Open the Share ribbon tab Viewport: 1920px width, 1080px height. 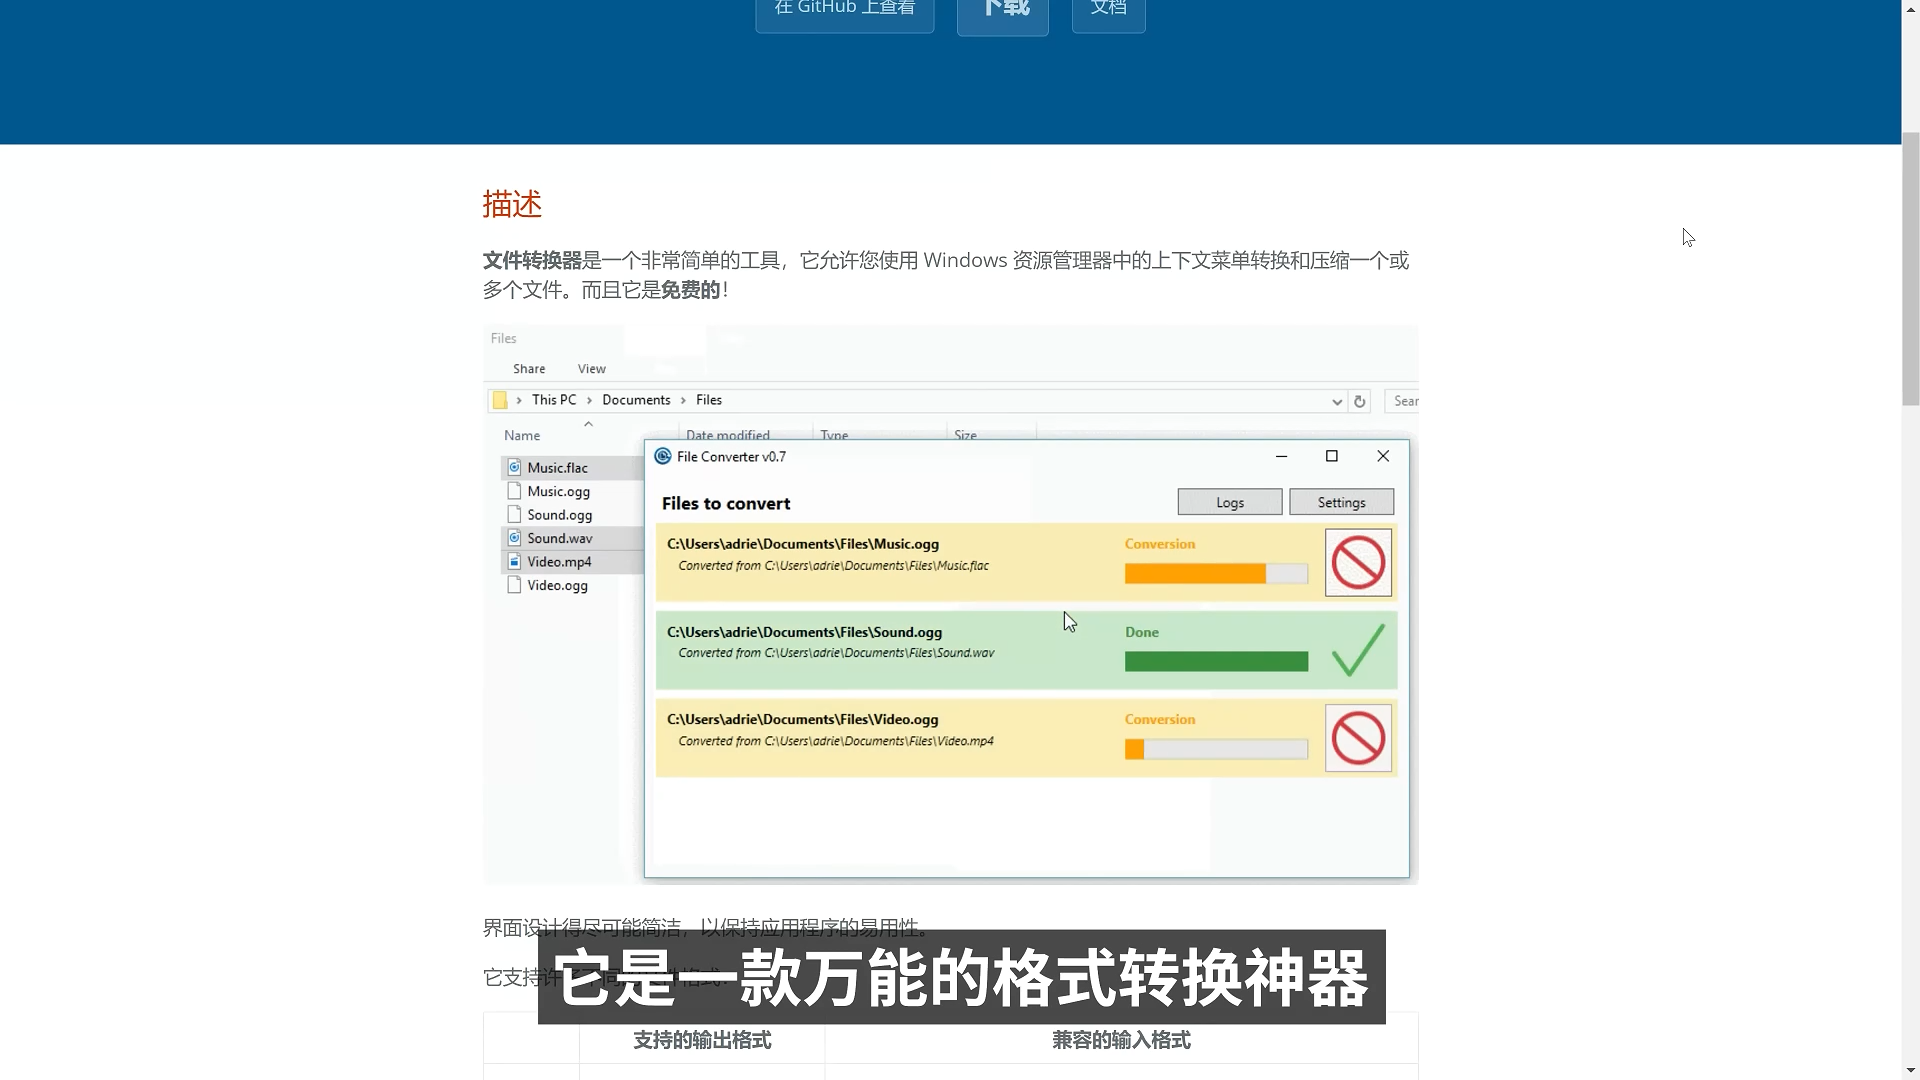pyautogui.click(x=529, y=369)
